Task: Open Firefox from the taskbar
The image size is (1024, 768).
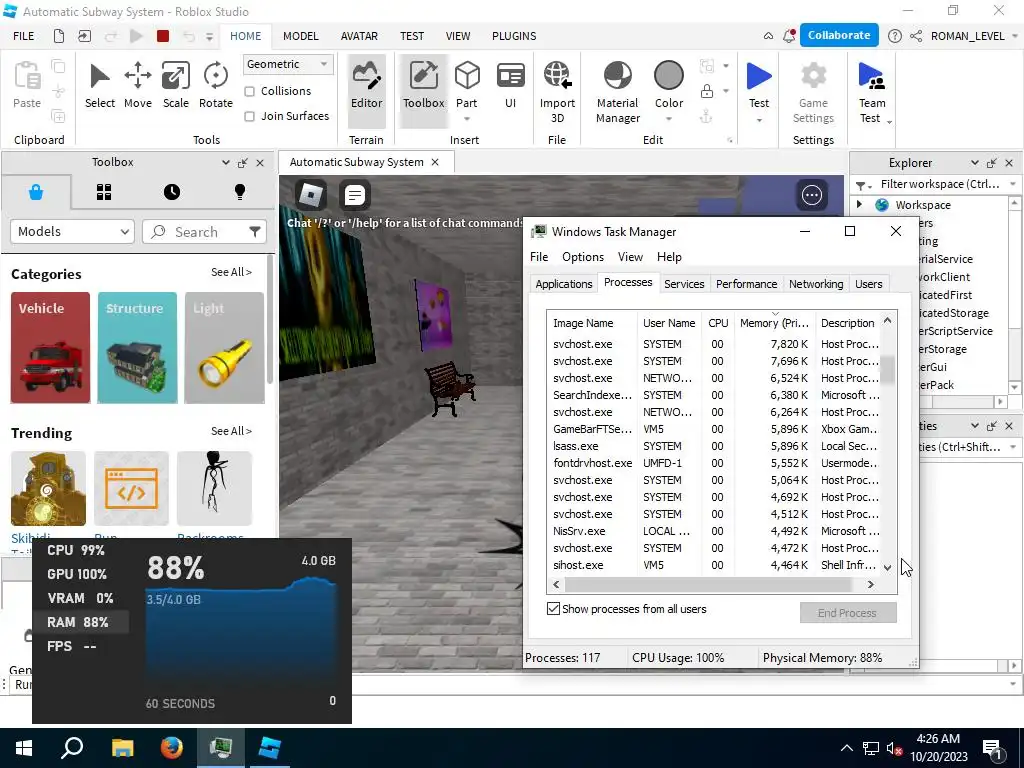Action: (x=172, y=747)
